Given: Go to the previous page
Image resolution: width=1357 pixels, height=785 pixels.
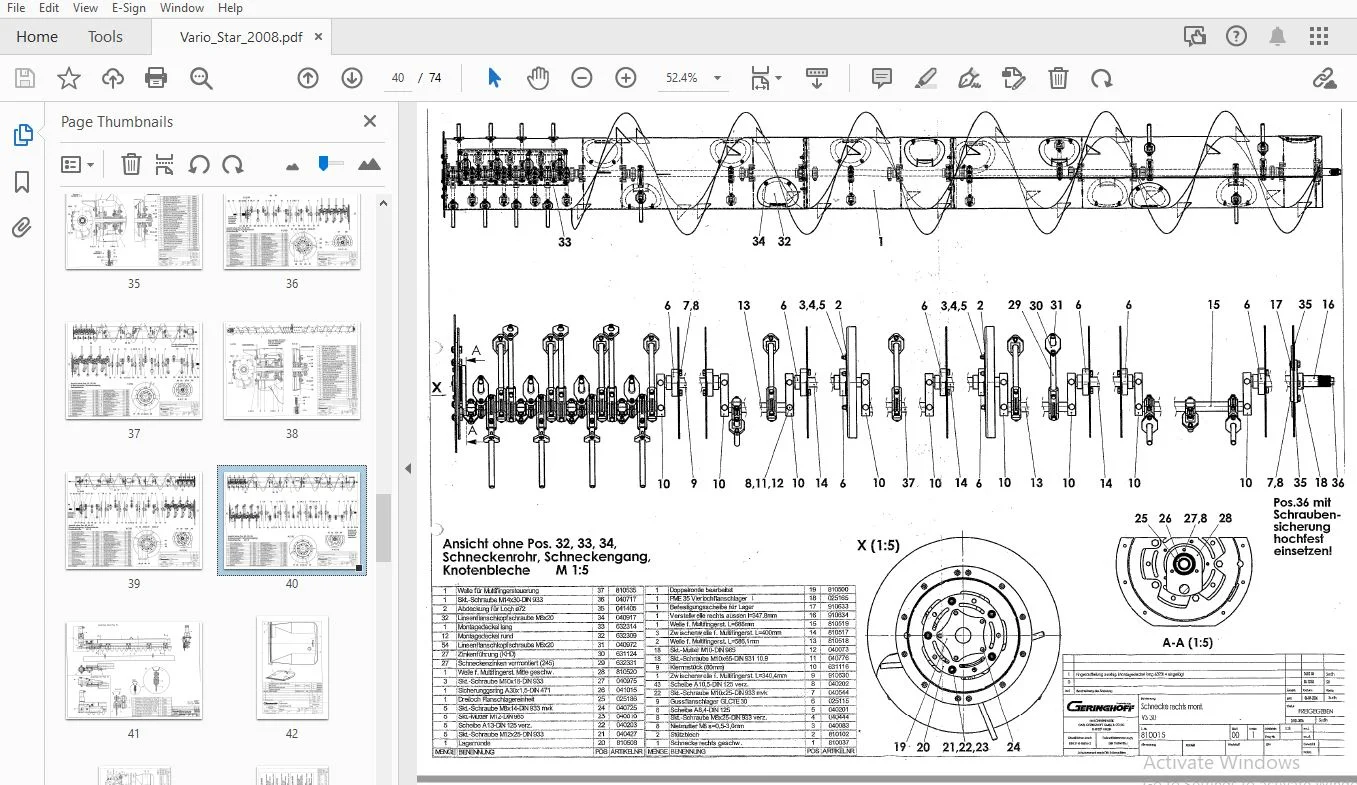Looking at the screenshot, I should tap(307, 78).
